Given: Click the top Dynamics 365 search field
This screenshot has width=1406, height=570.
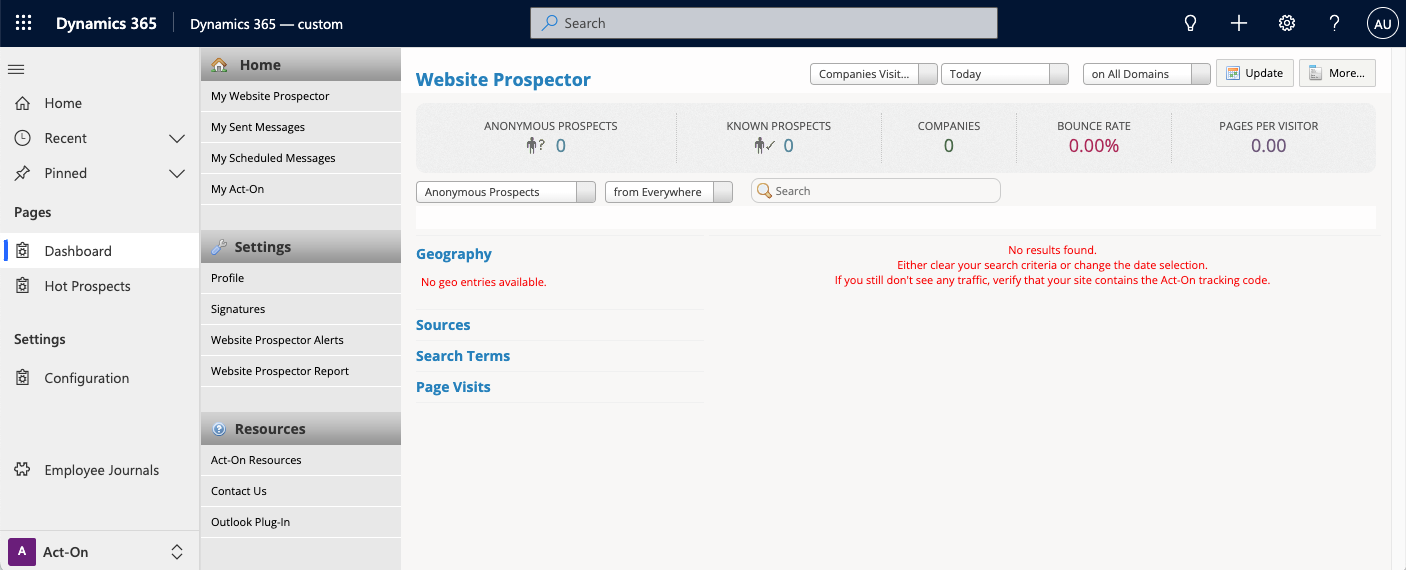Looking at the screenshot, I should pos(763,23).
